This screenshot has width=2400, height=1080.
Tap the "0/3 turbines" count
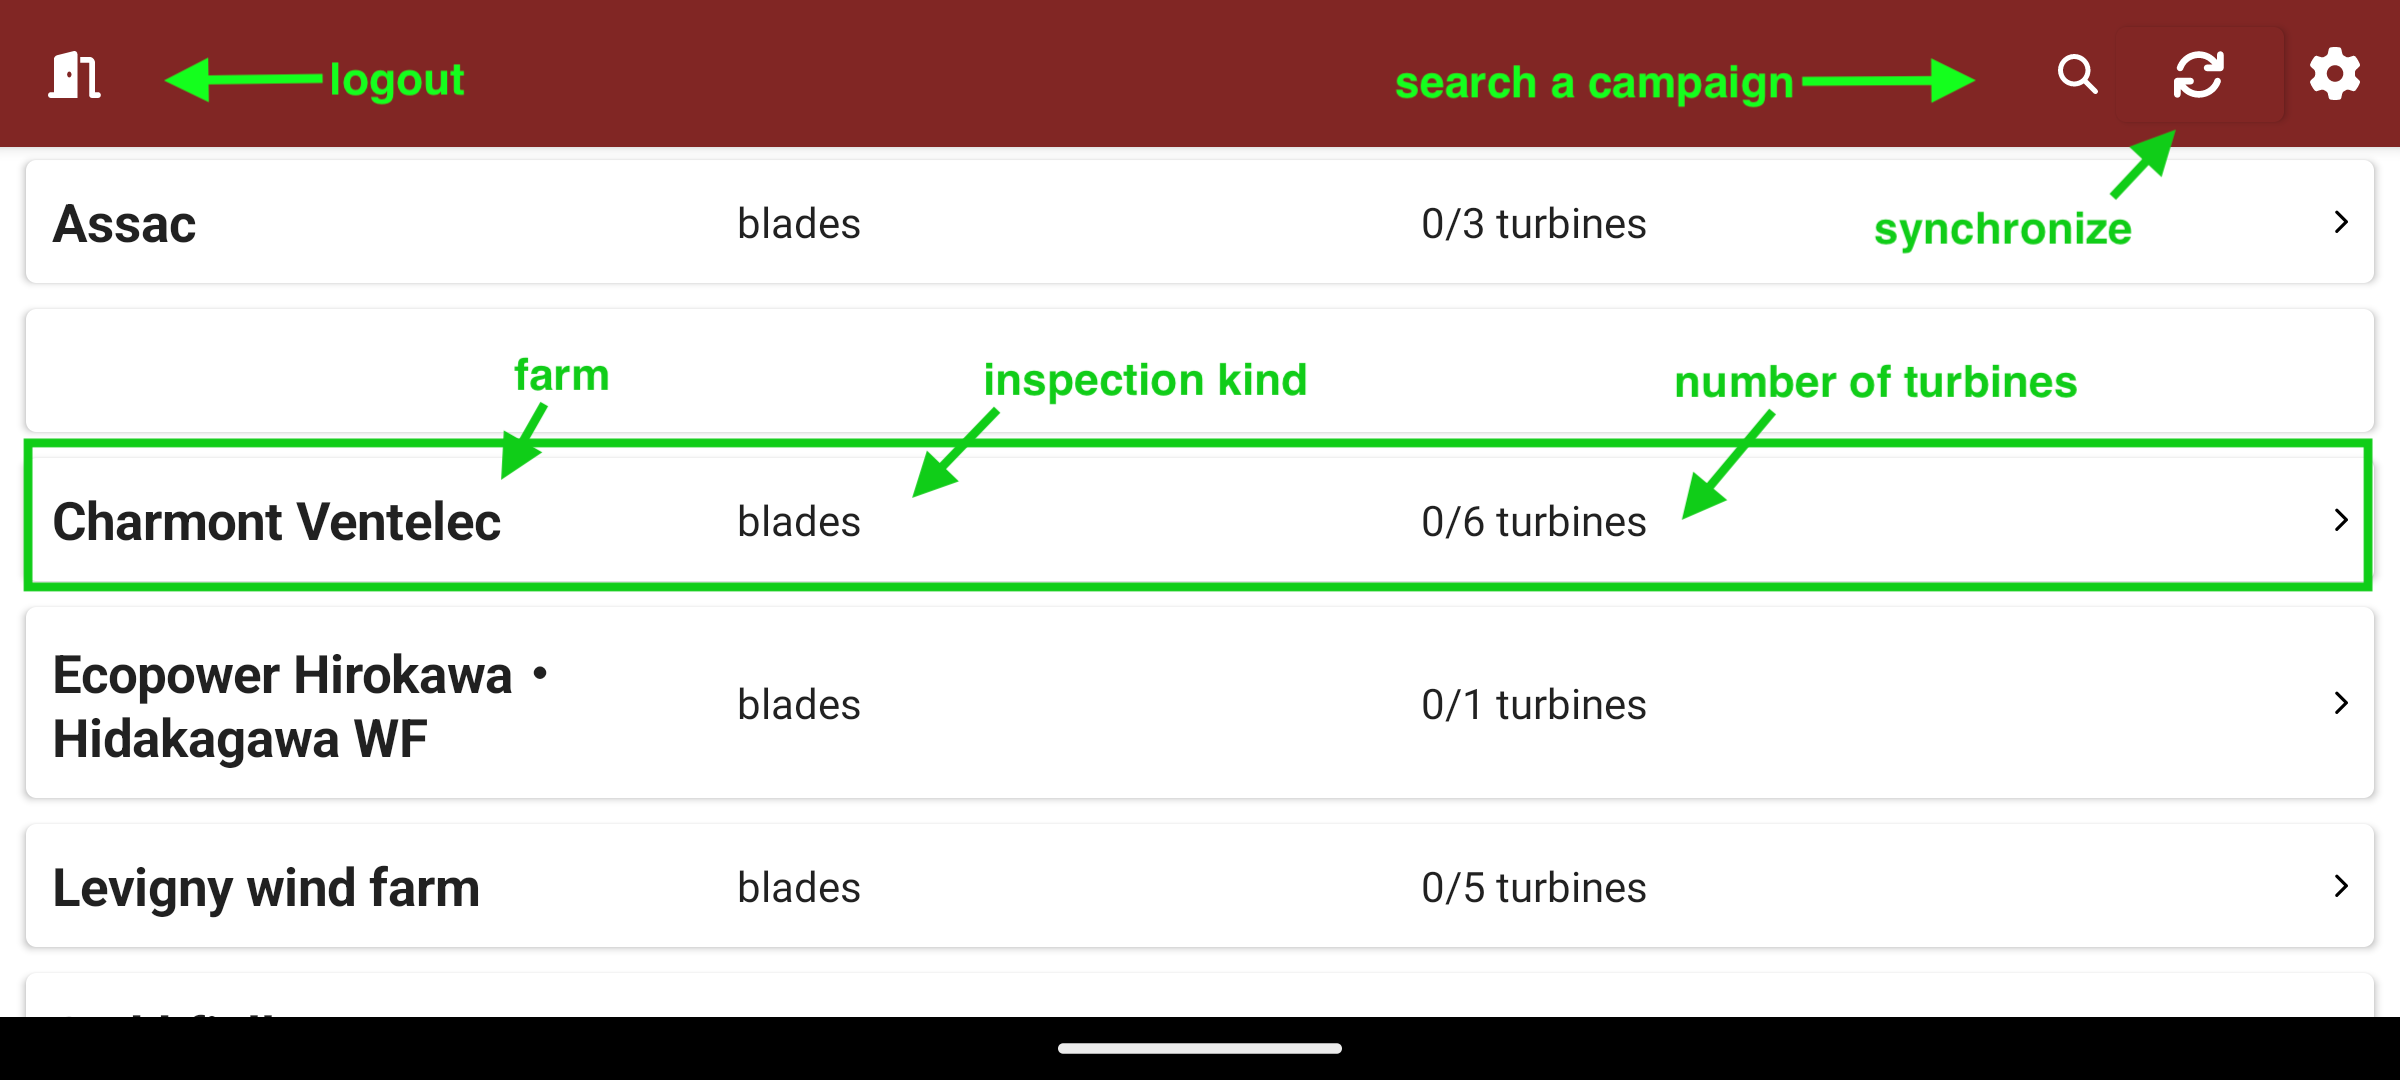coord(1533,224)
